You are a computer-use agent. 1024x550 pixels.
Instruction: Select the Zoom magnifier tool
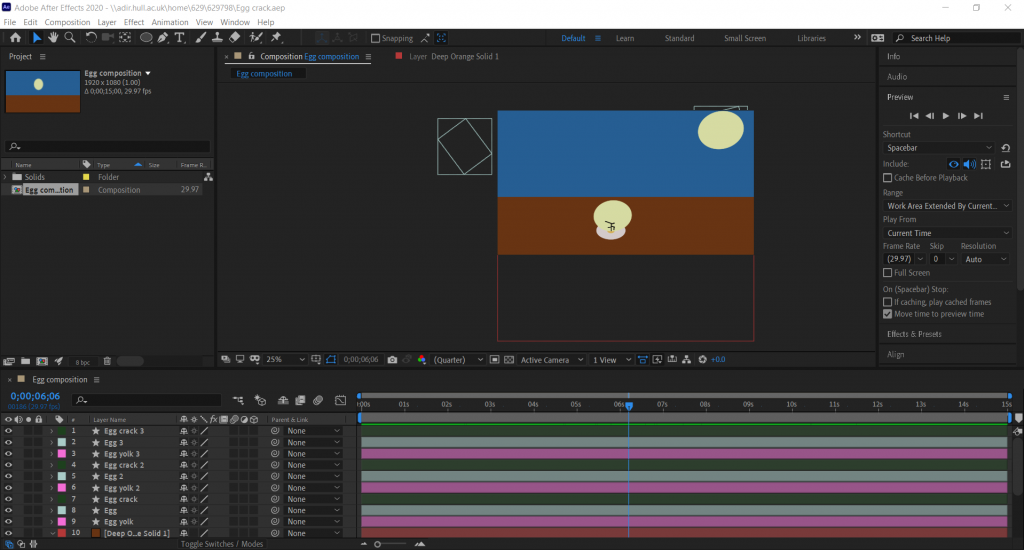point(70,38)
